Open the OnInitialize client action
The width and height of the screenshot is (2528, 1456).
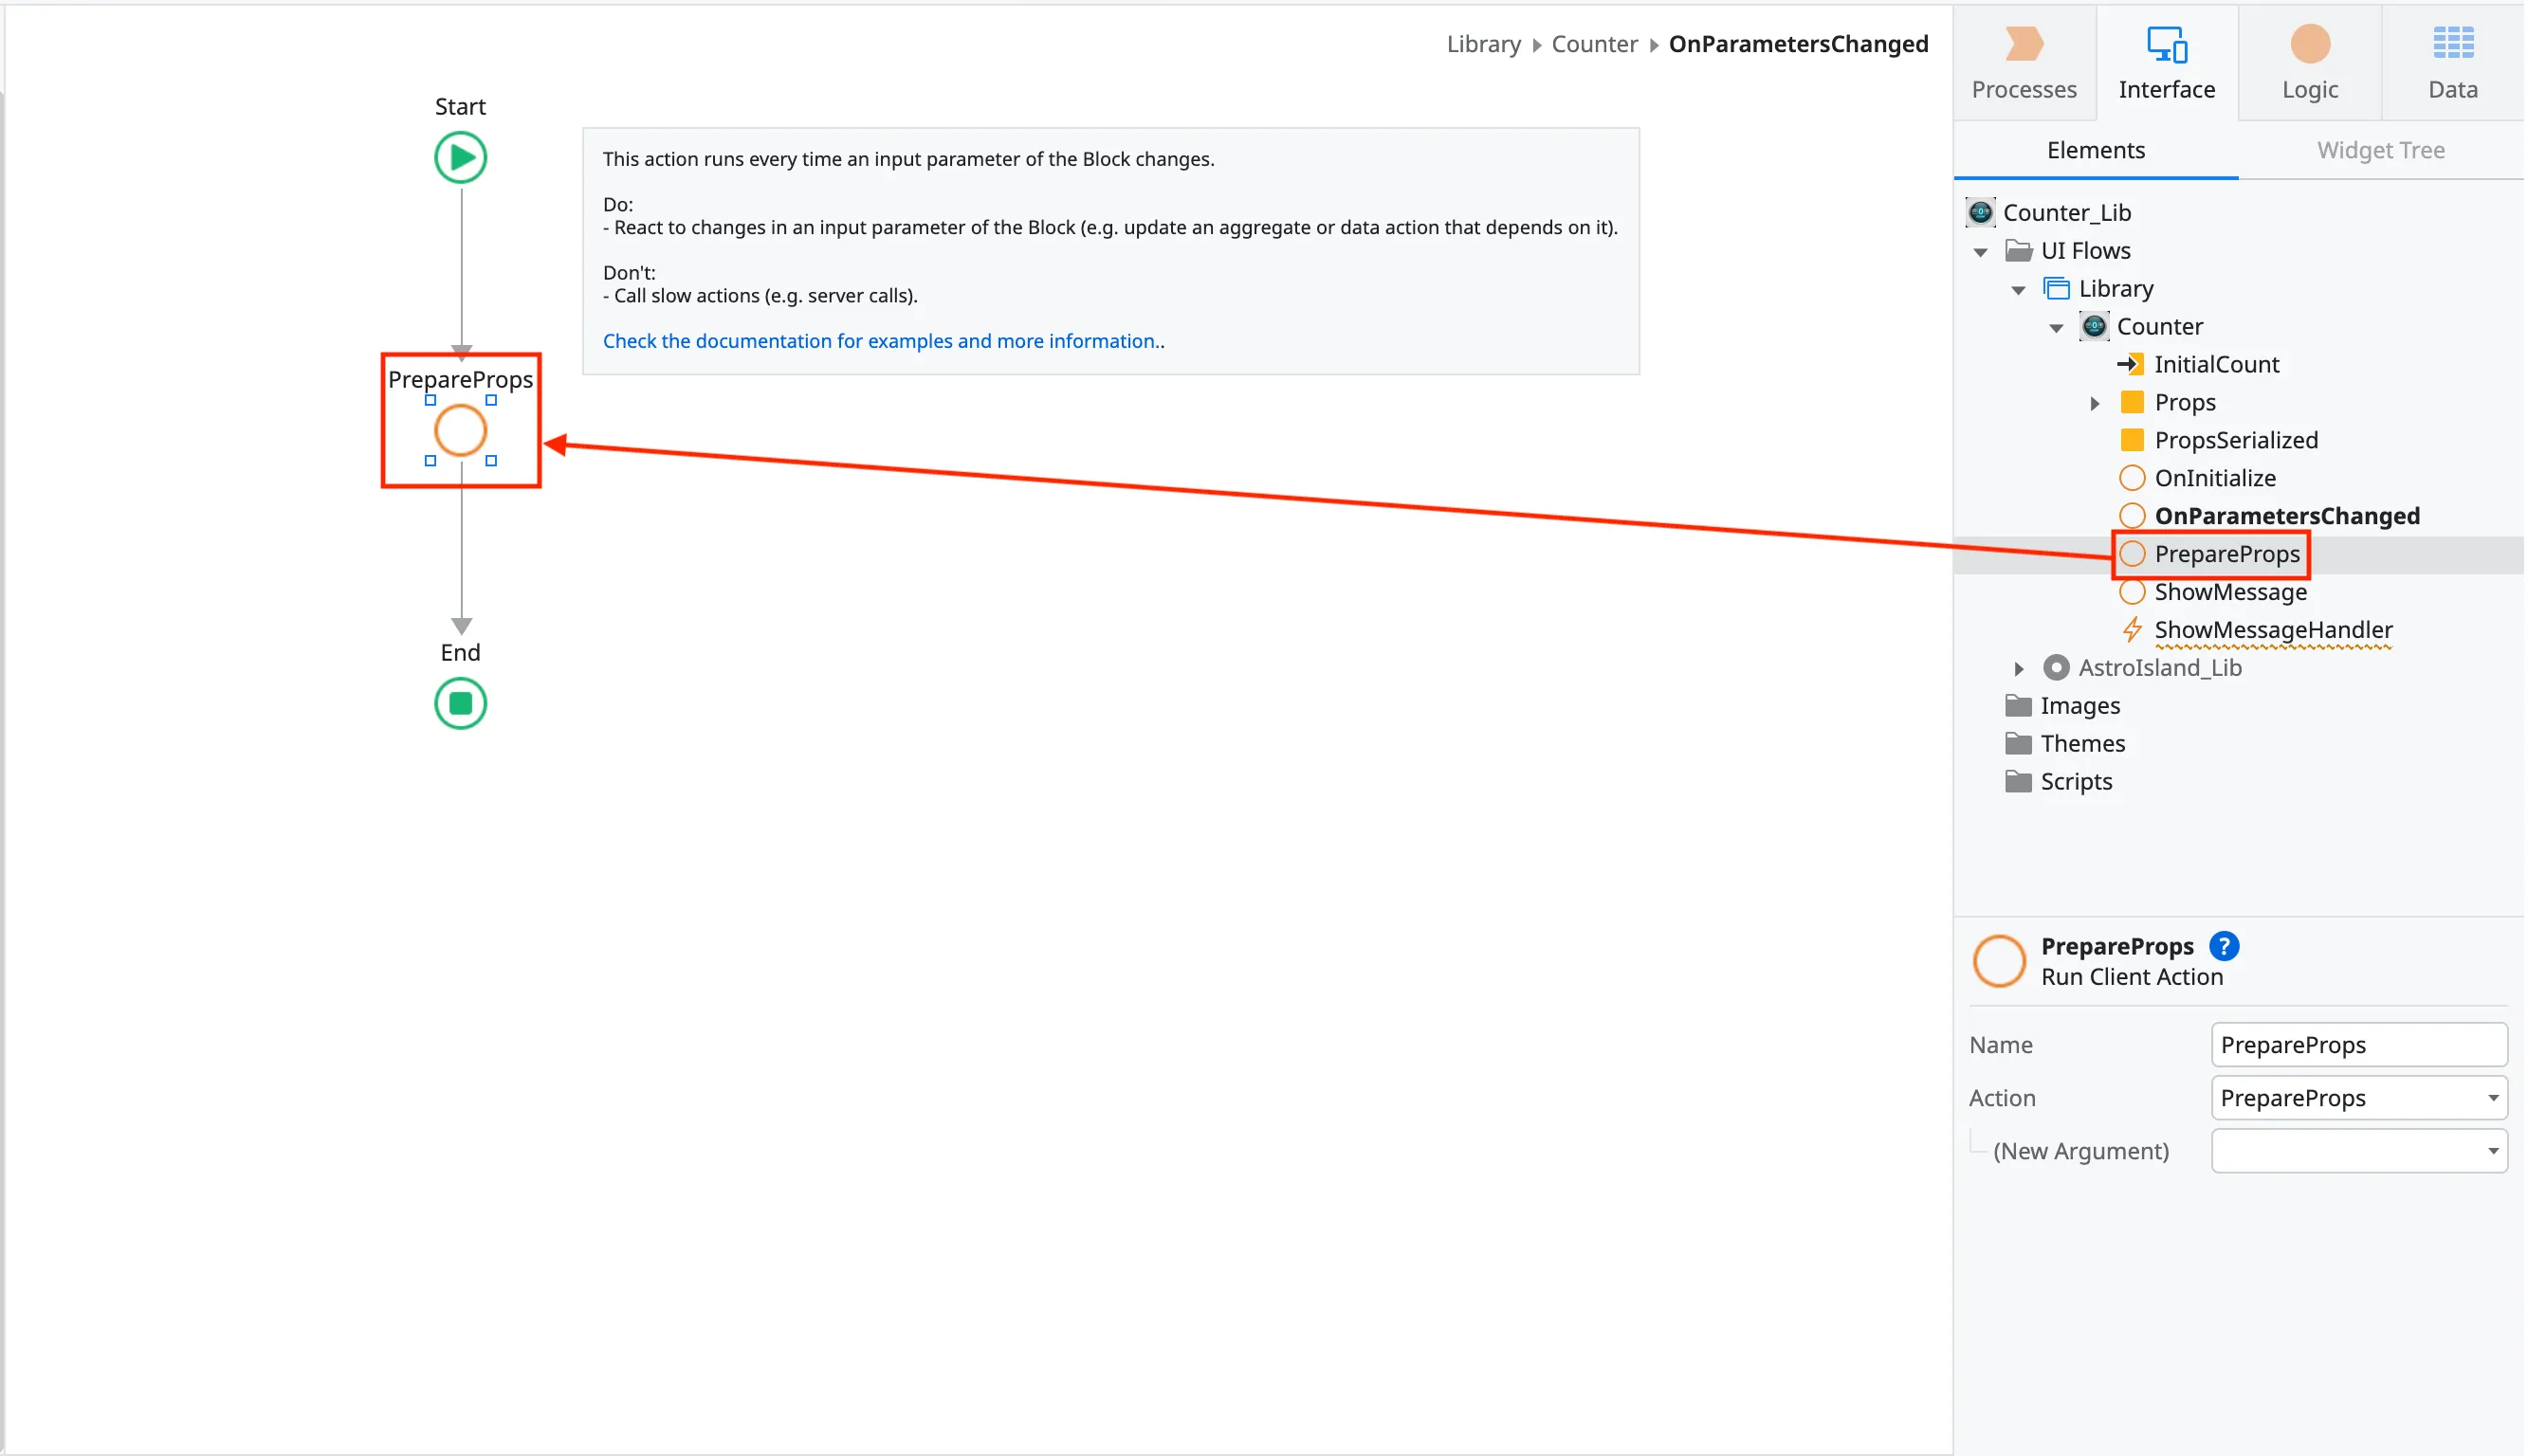point(2213,478)
